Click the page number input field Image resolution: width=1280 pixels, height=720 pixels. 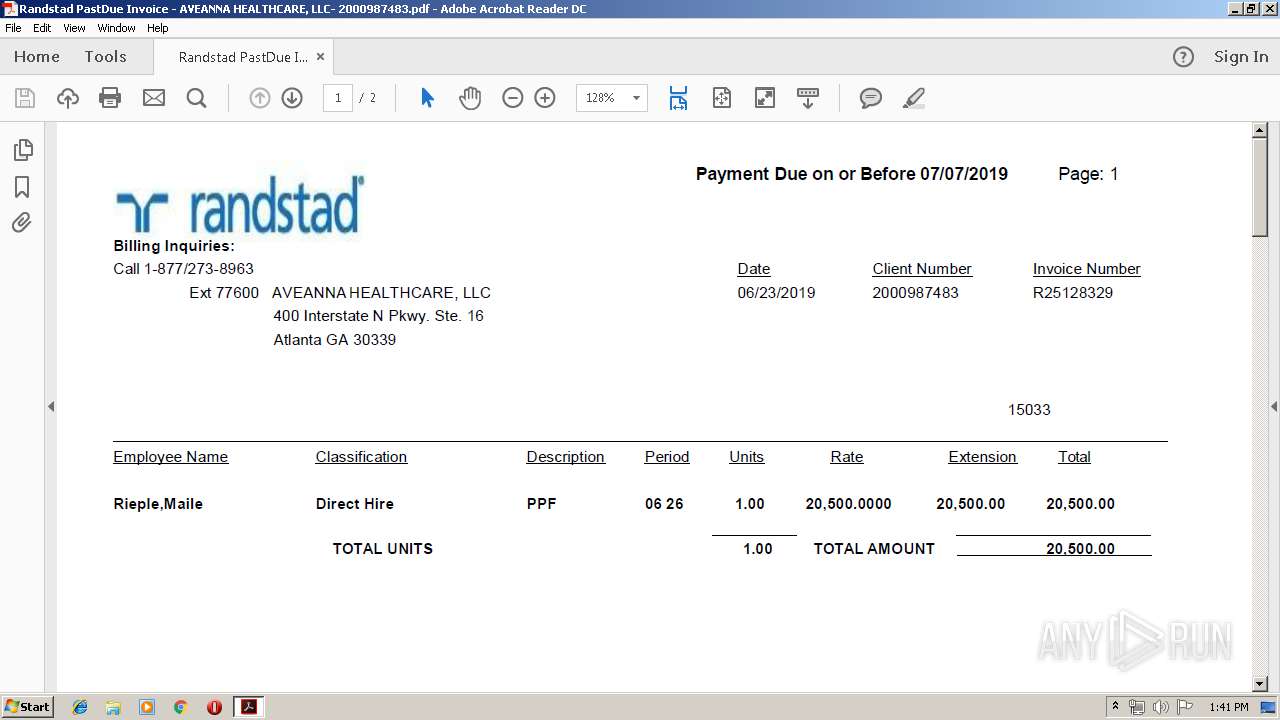click(338, 98)
